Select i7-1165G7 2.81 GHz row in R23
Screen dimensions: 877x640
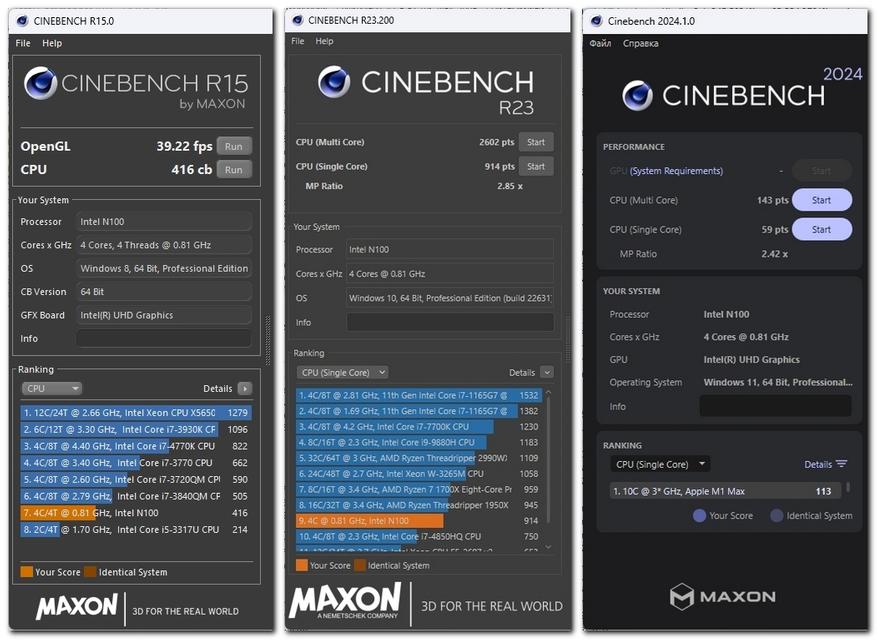click(419, 396)
